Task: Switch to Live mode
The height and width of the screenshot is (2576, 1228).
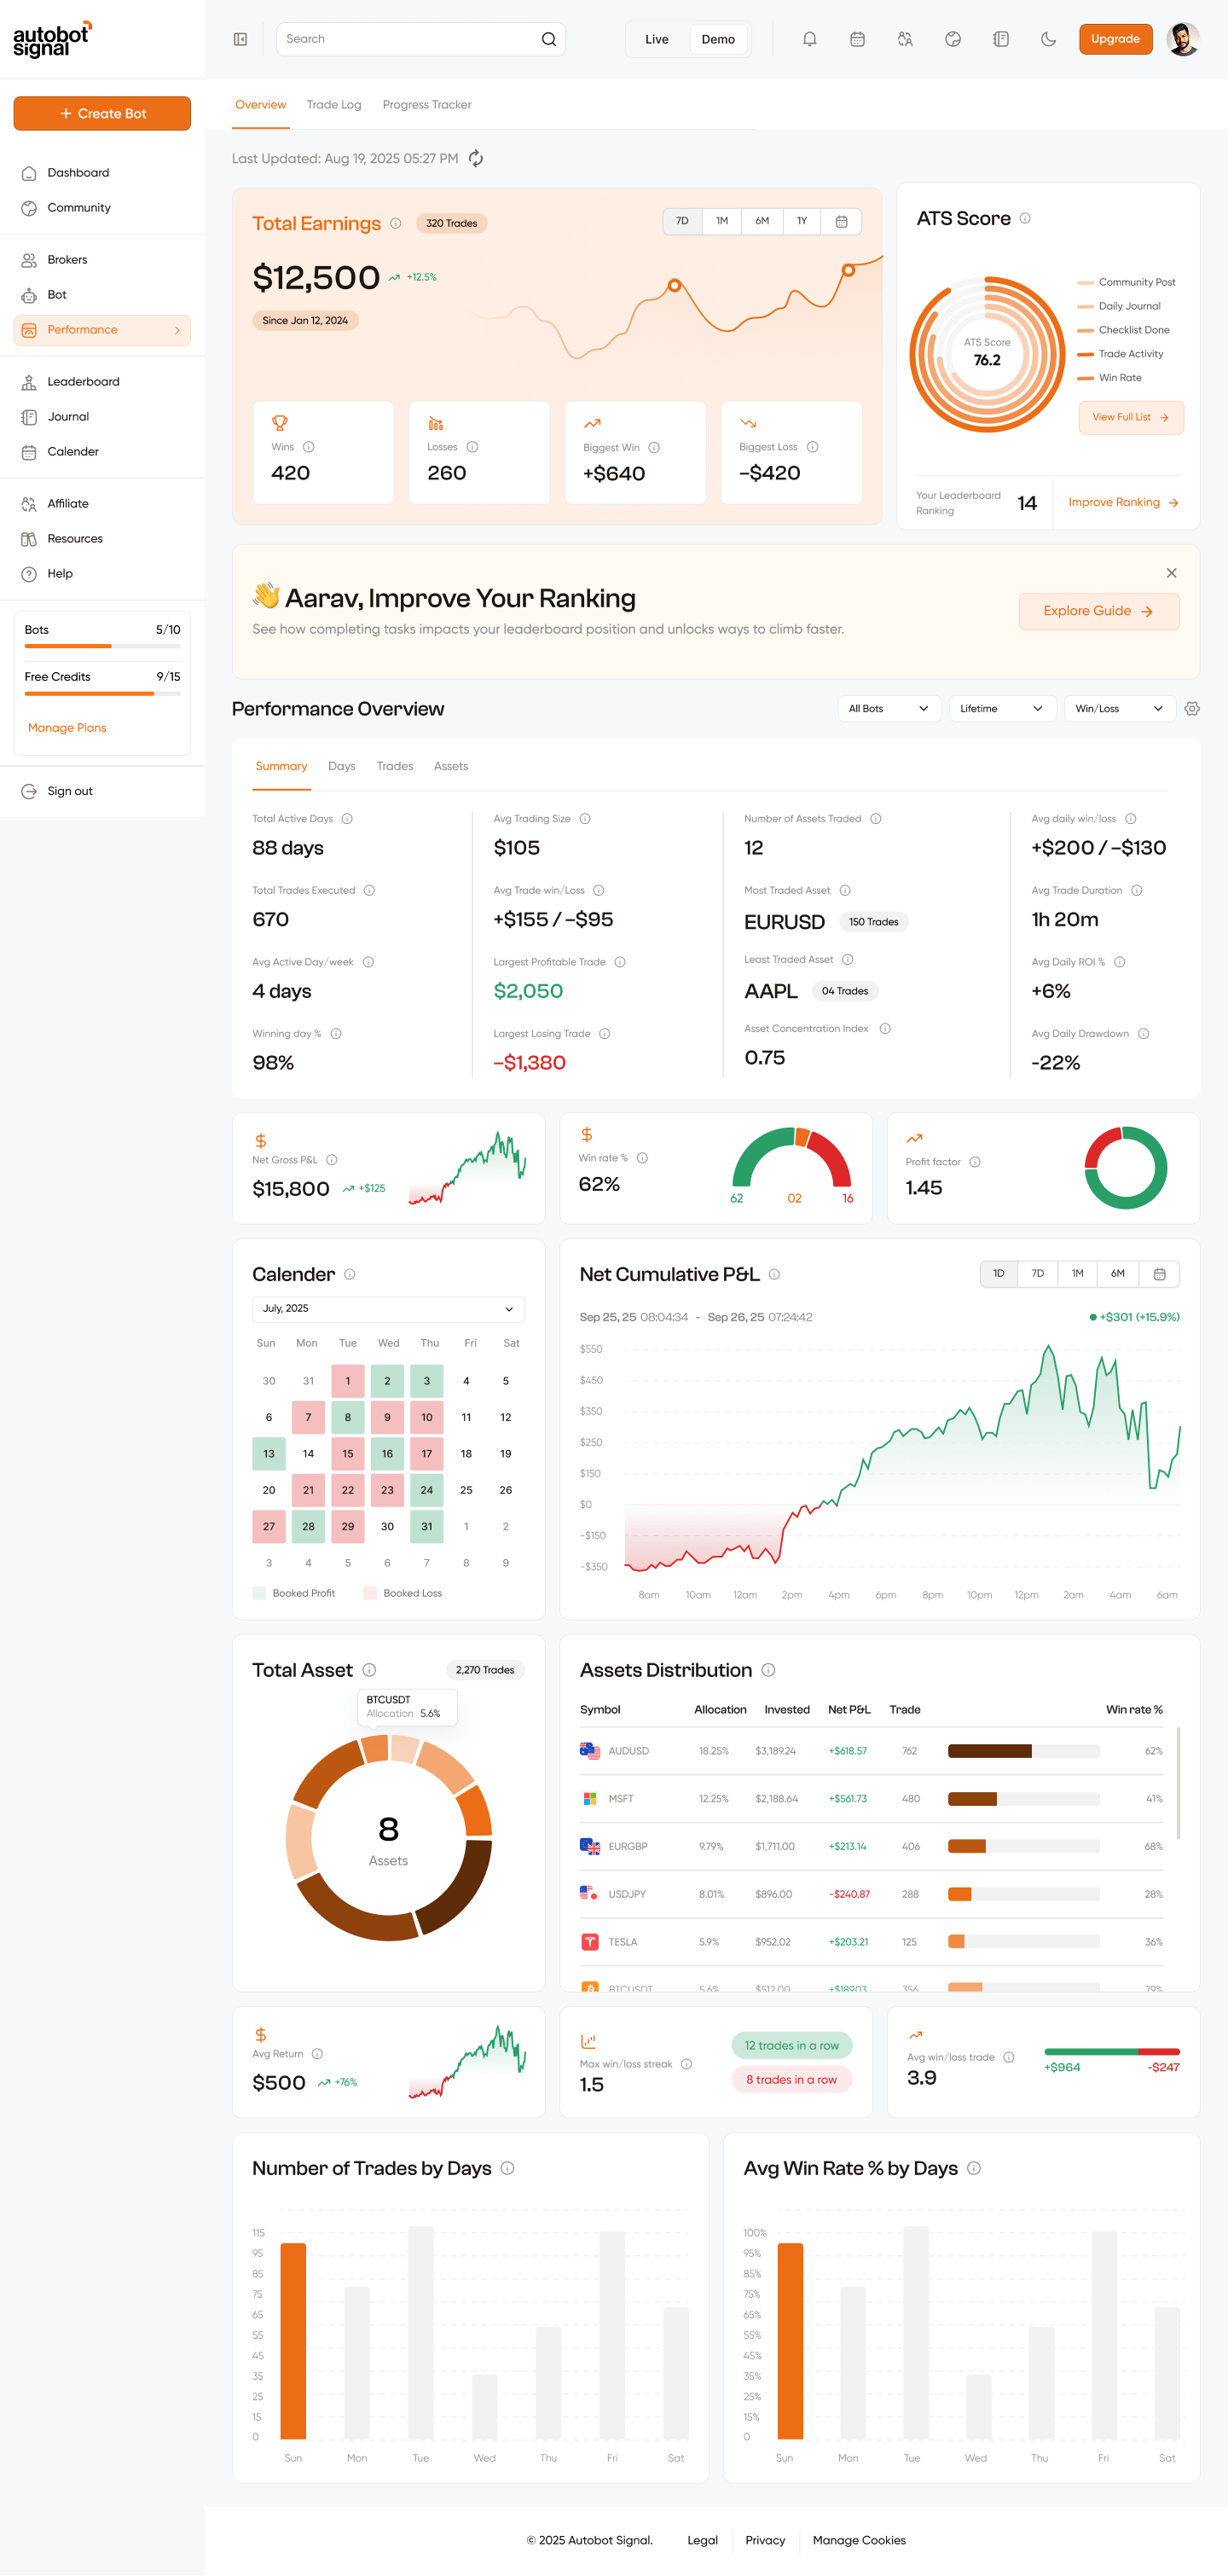Action: pyautogui.click(x=657, y=39)
